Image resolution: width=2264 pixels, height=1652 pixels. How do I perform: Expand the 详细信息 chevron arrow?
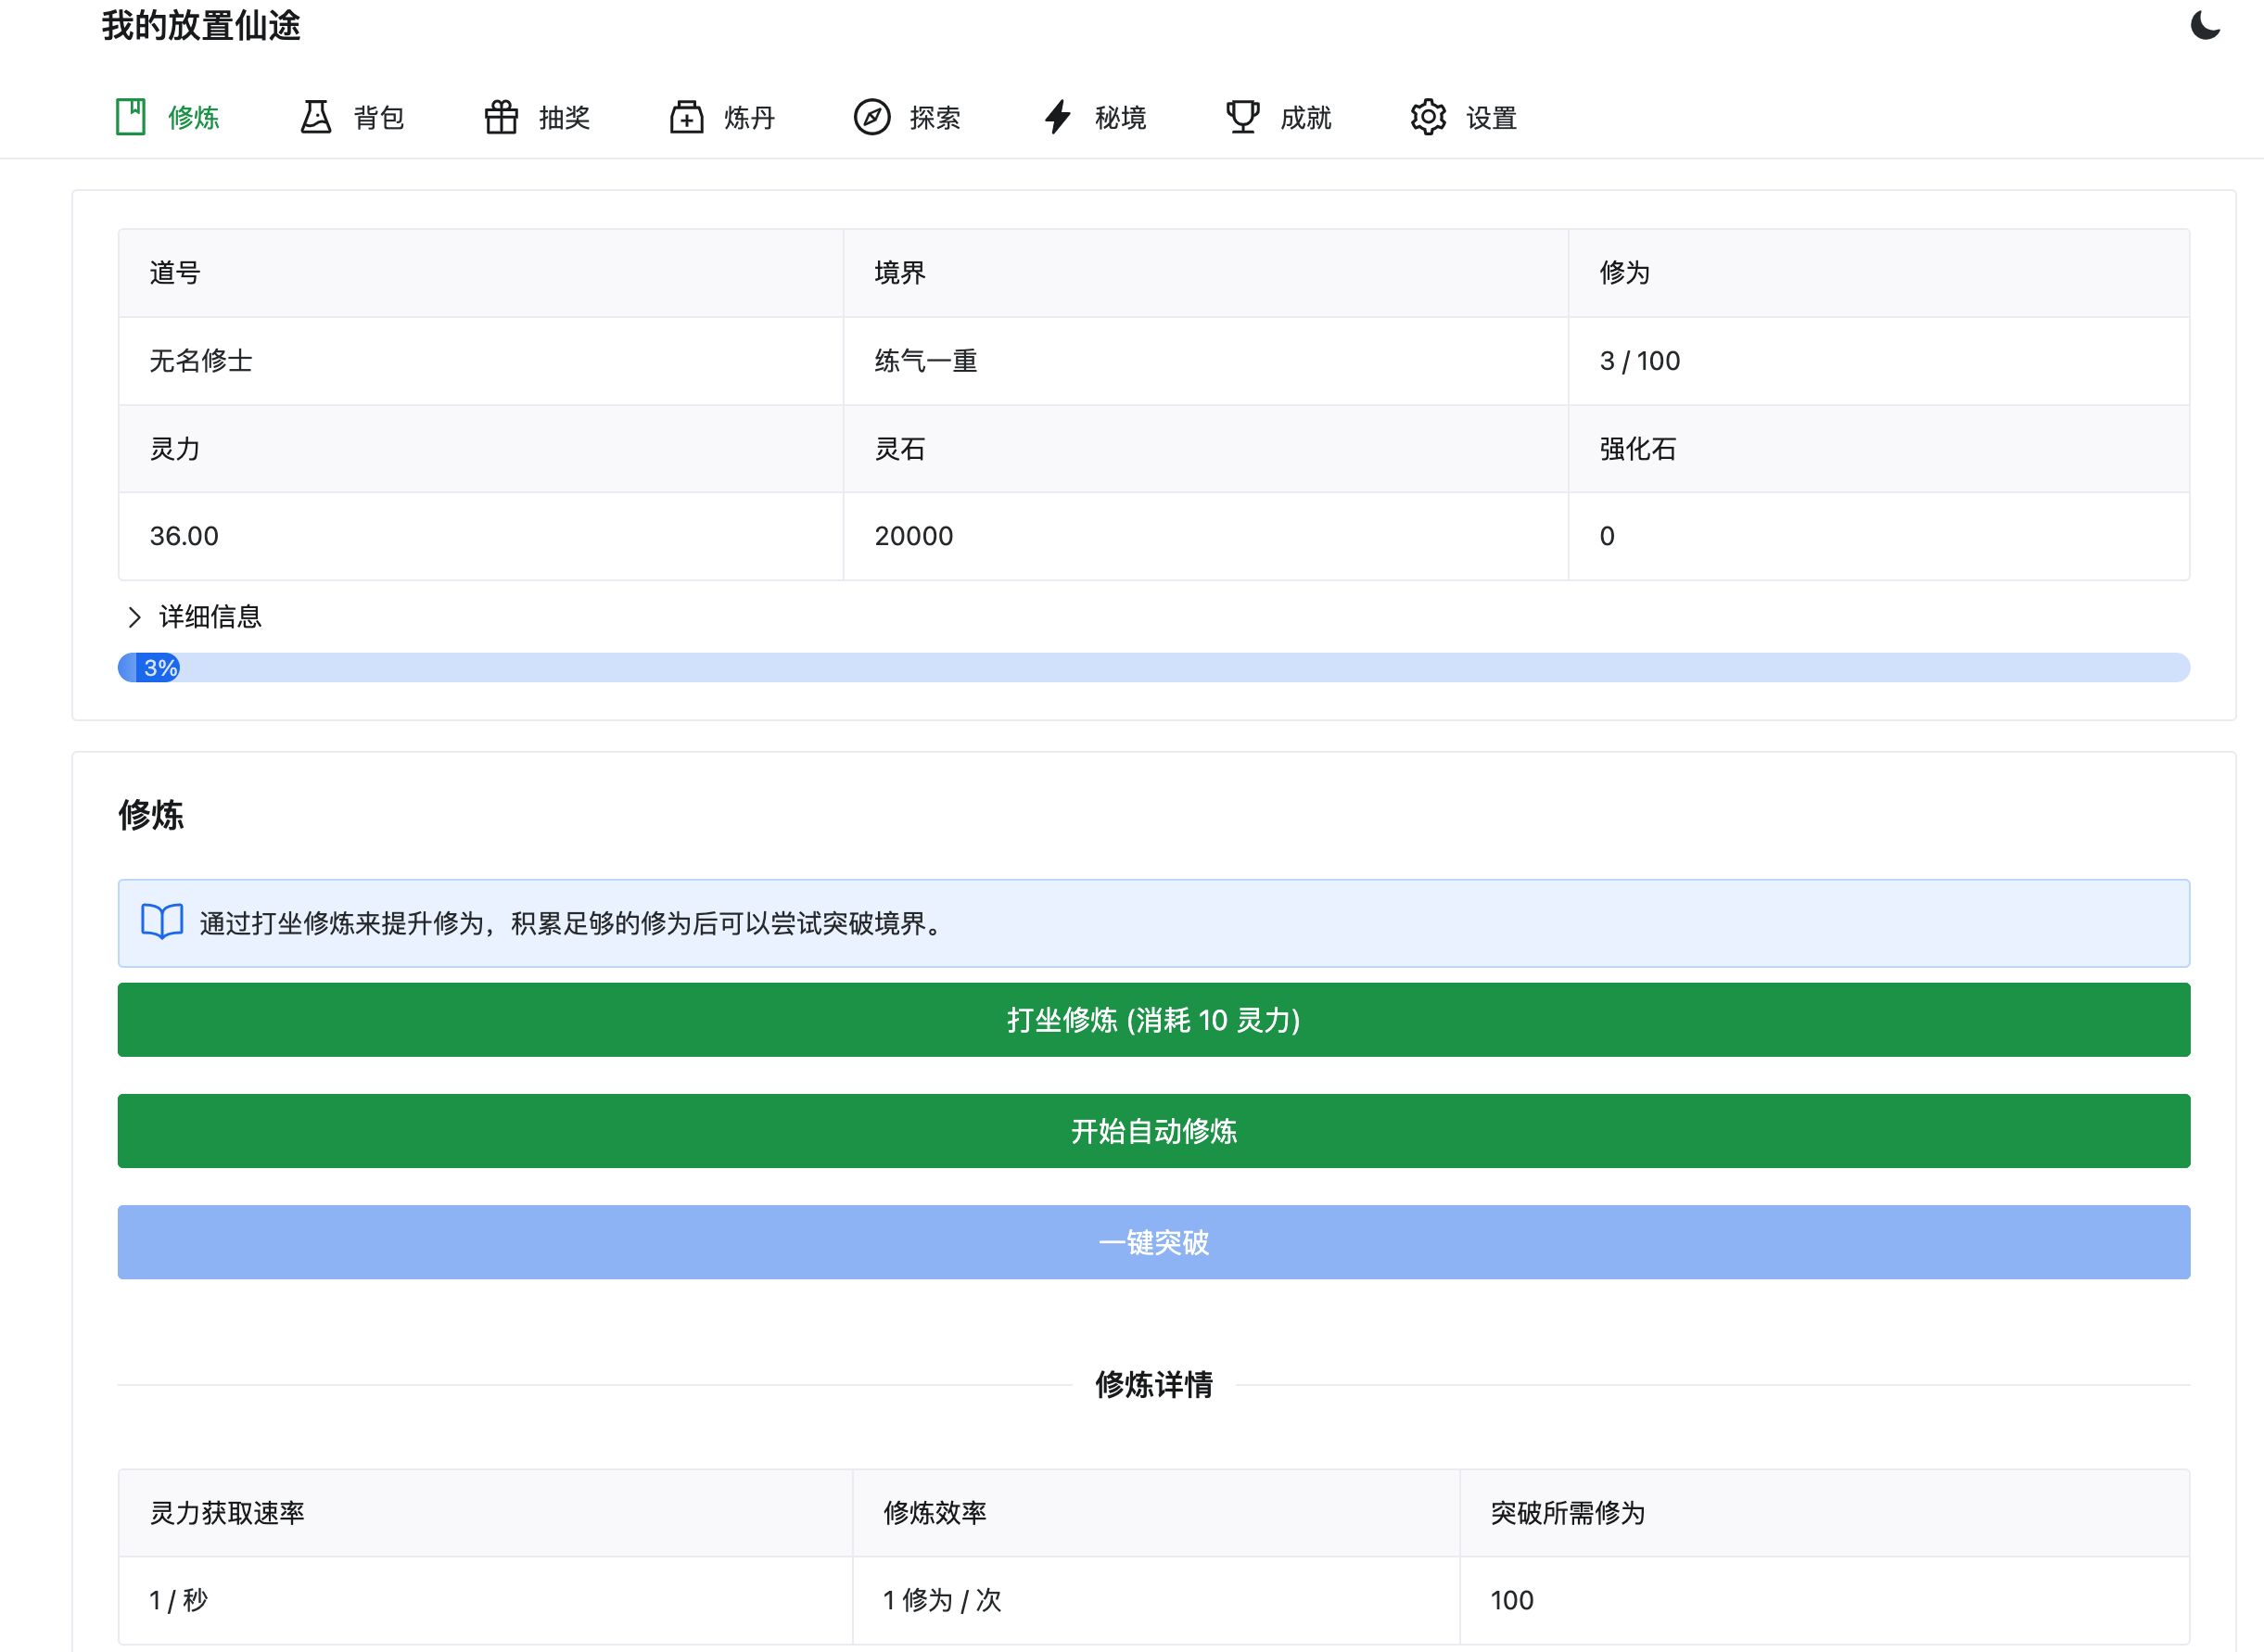coord(134,617)
